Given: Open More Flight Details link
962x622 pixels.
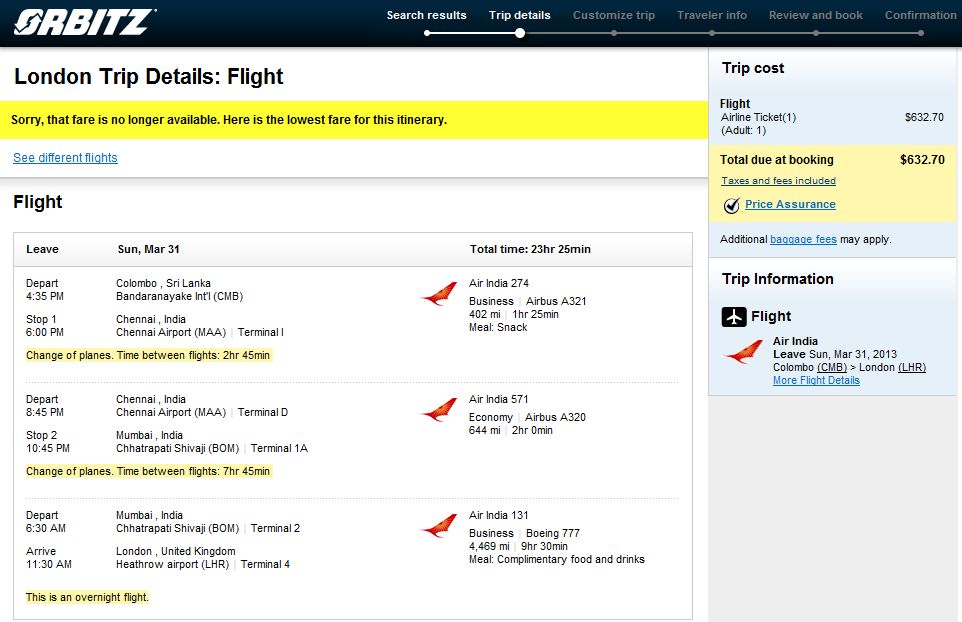Looking at the screenshot, I should tap(816, 380).
